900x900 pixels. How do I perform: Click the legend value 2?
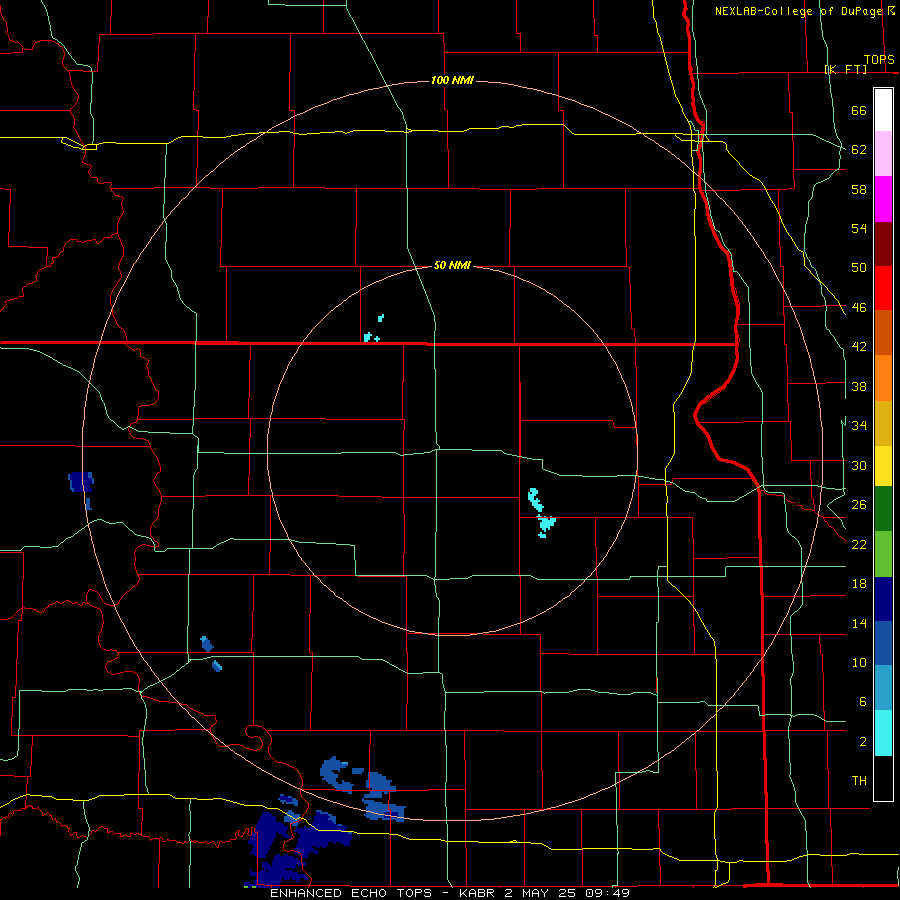click(862, 742)
